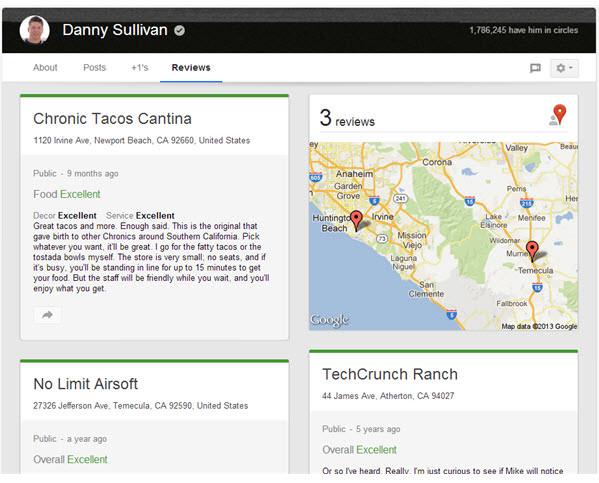
Task: Open the chat message icon
Action: 535,68
